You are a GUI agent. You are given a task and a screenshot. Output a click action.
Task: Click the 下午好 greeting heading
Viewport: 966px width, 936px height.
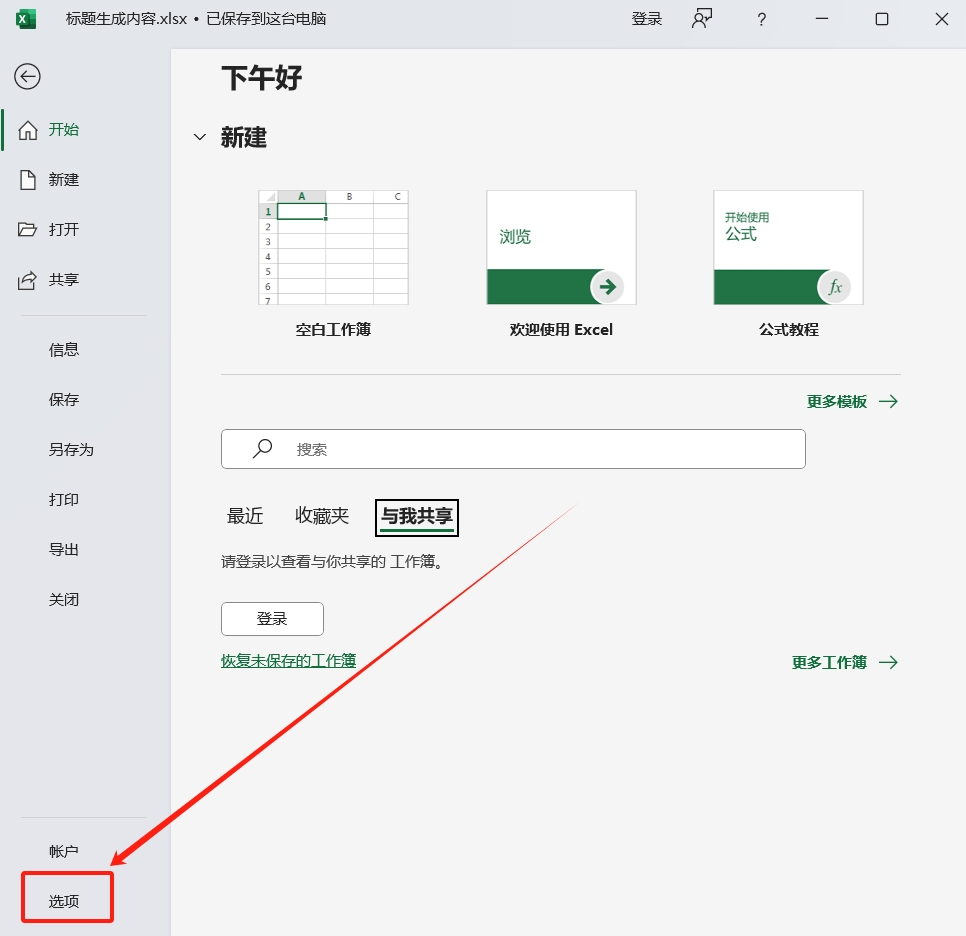262,78
